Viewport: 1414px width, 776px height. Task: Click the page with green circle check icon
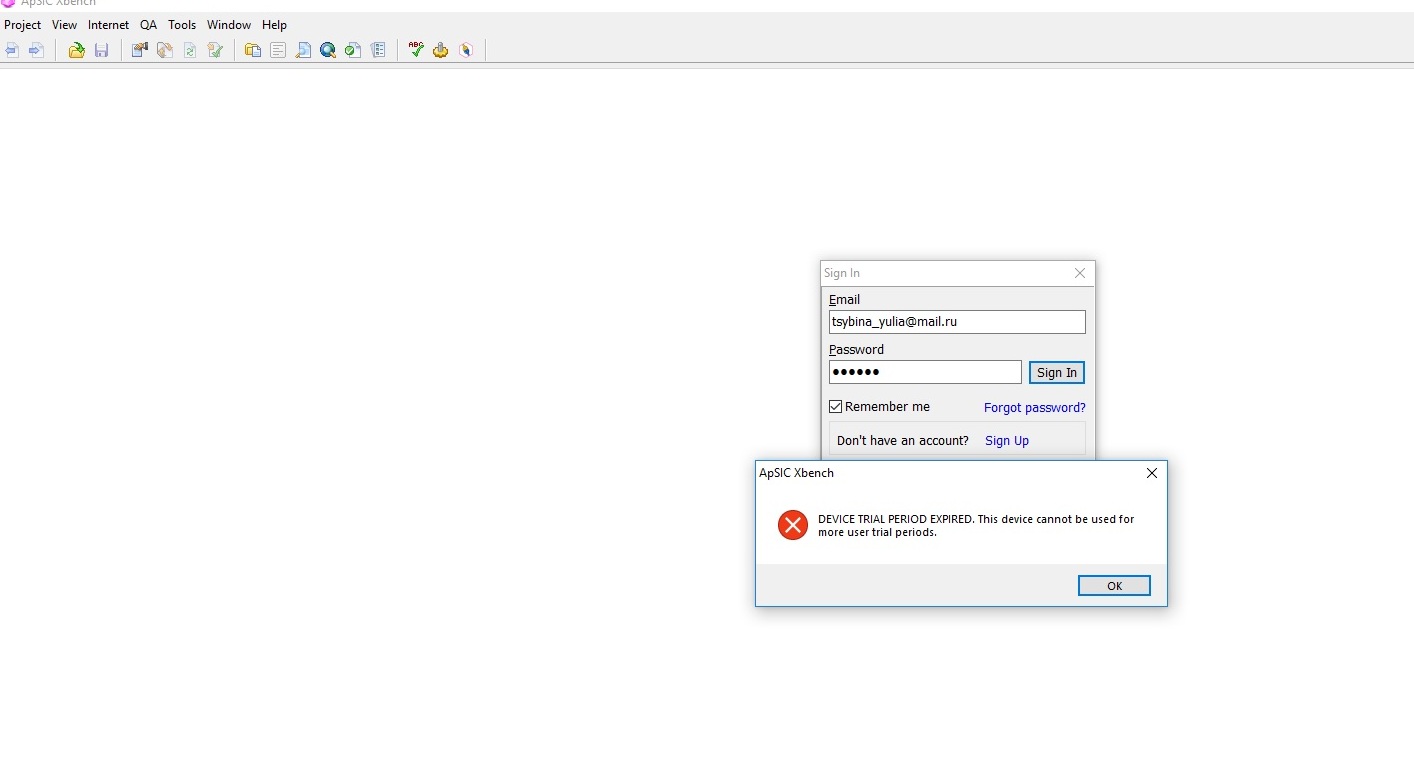pos(353,50)
